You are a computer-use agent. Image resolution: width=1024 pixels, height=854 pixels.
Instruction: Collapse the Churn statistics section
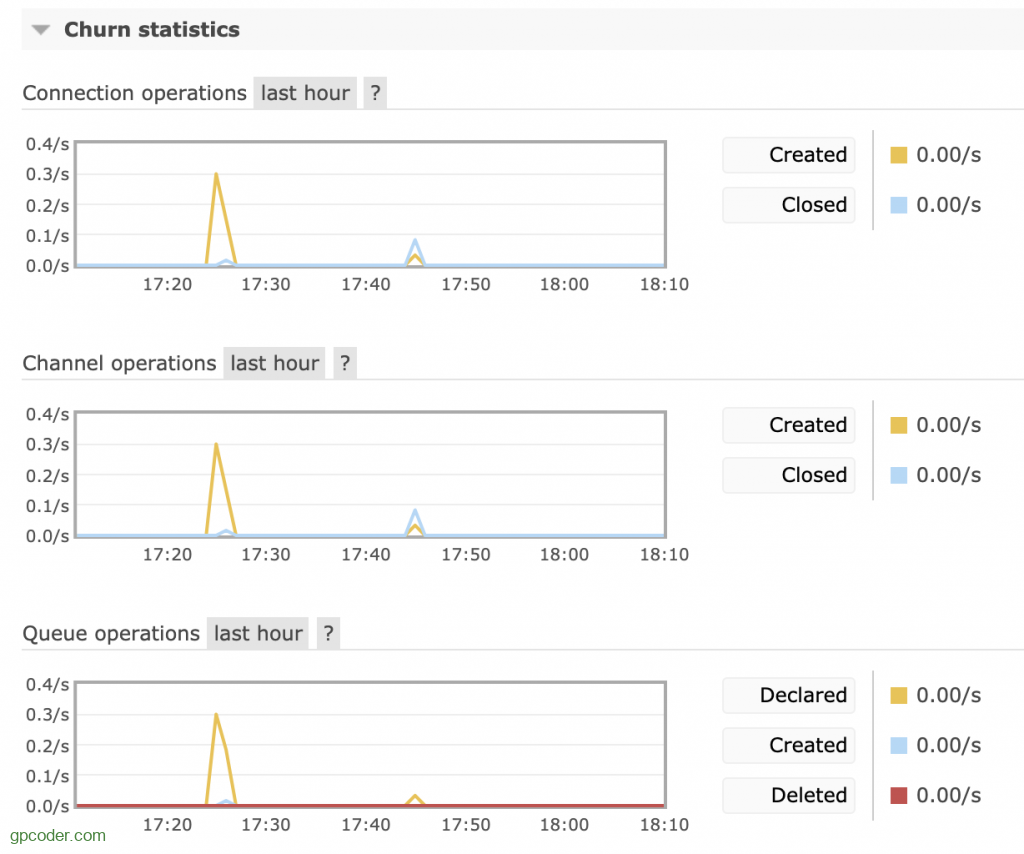tap(39, 29)
